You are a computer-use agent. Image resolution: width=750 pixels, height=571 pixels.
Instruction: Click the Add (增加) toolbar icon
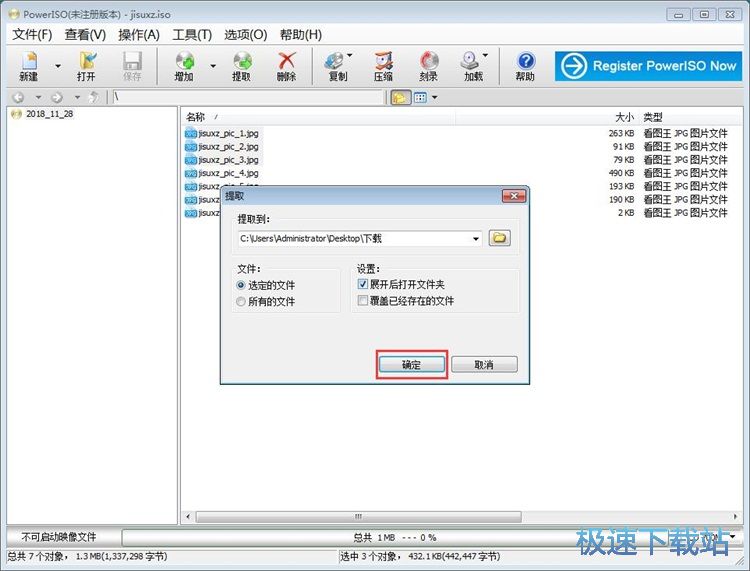185,66
